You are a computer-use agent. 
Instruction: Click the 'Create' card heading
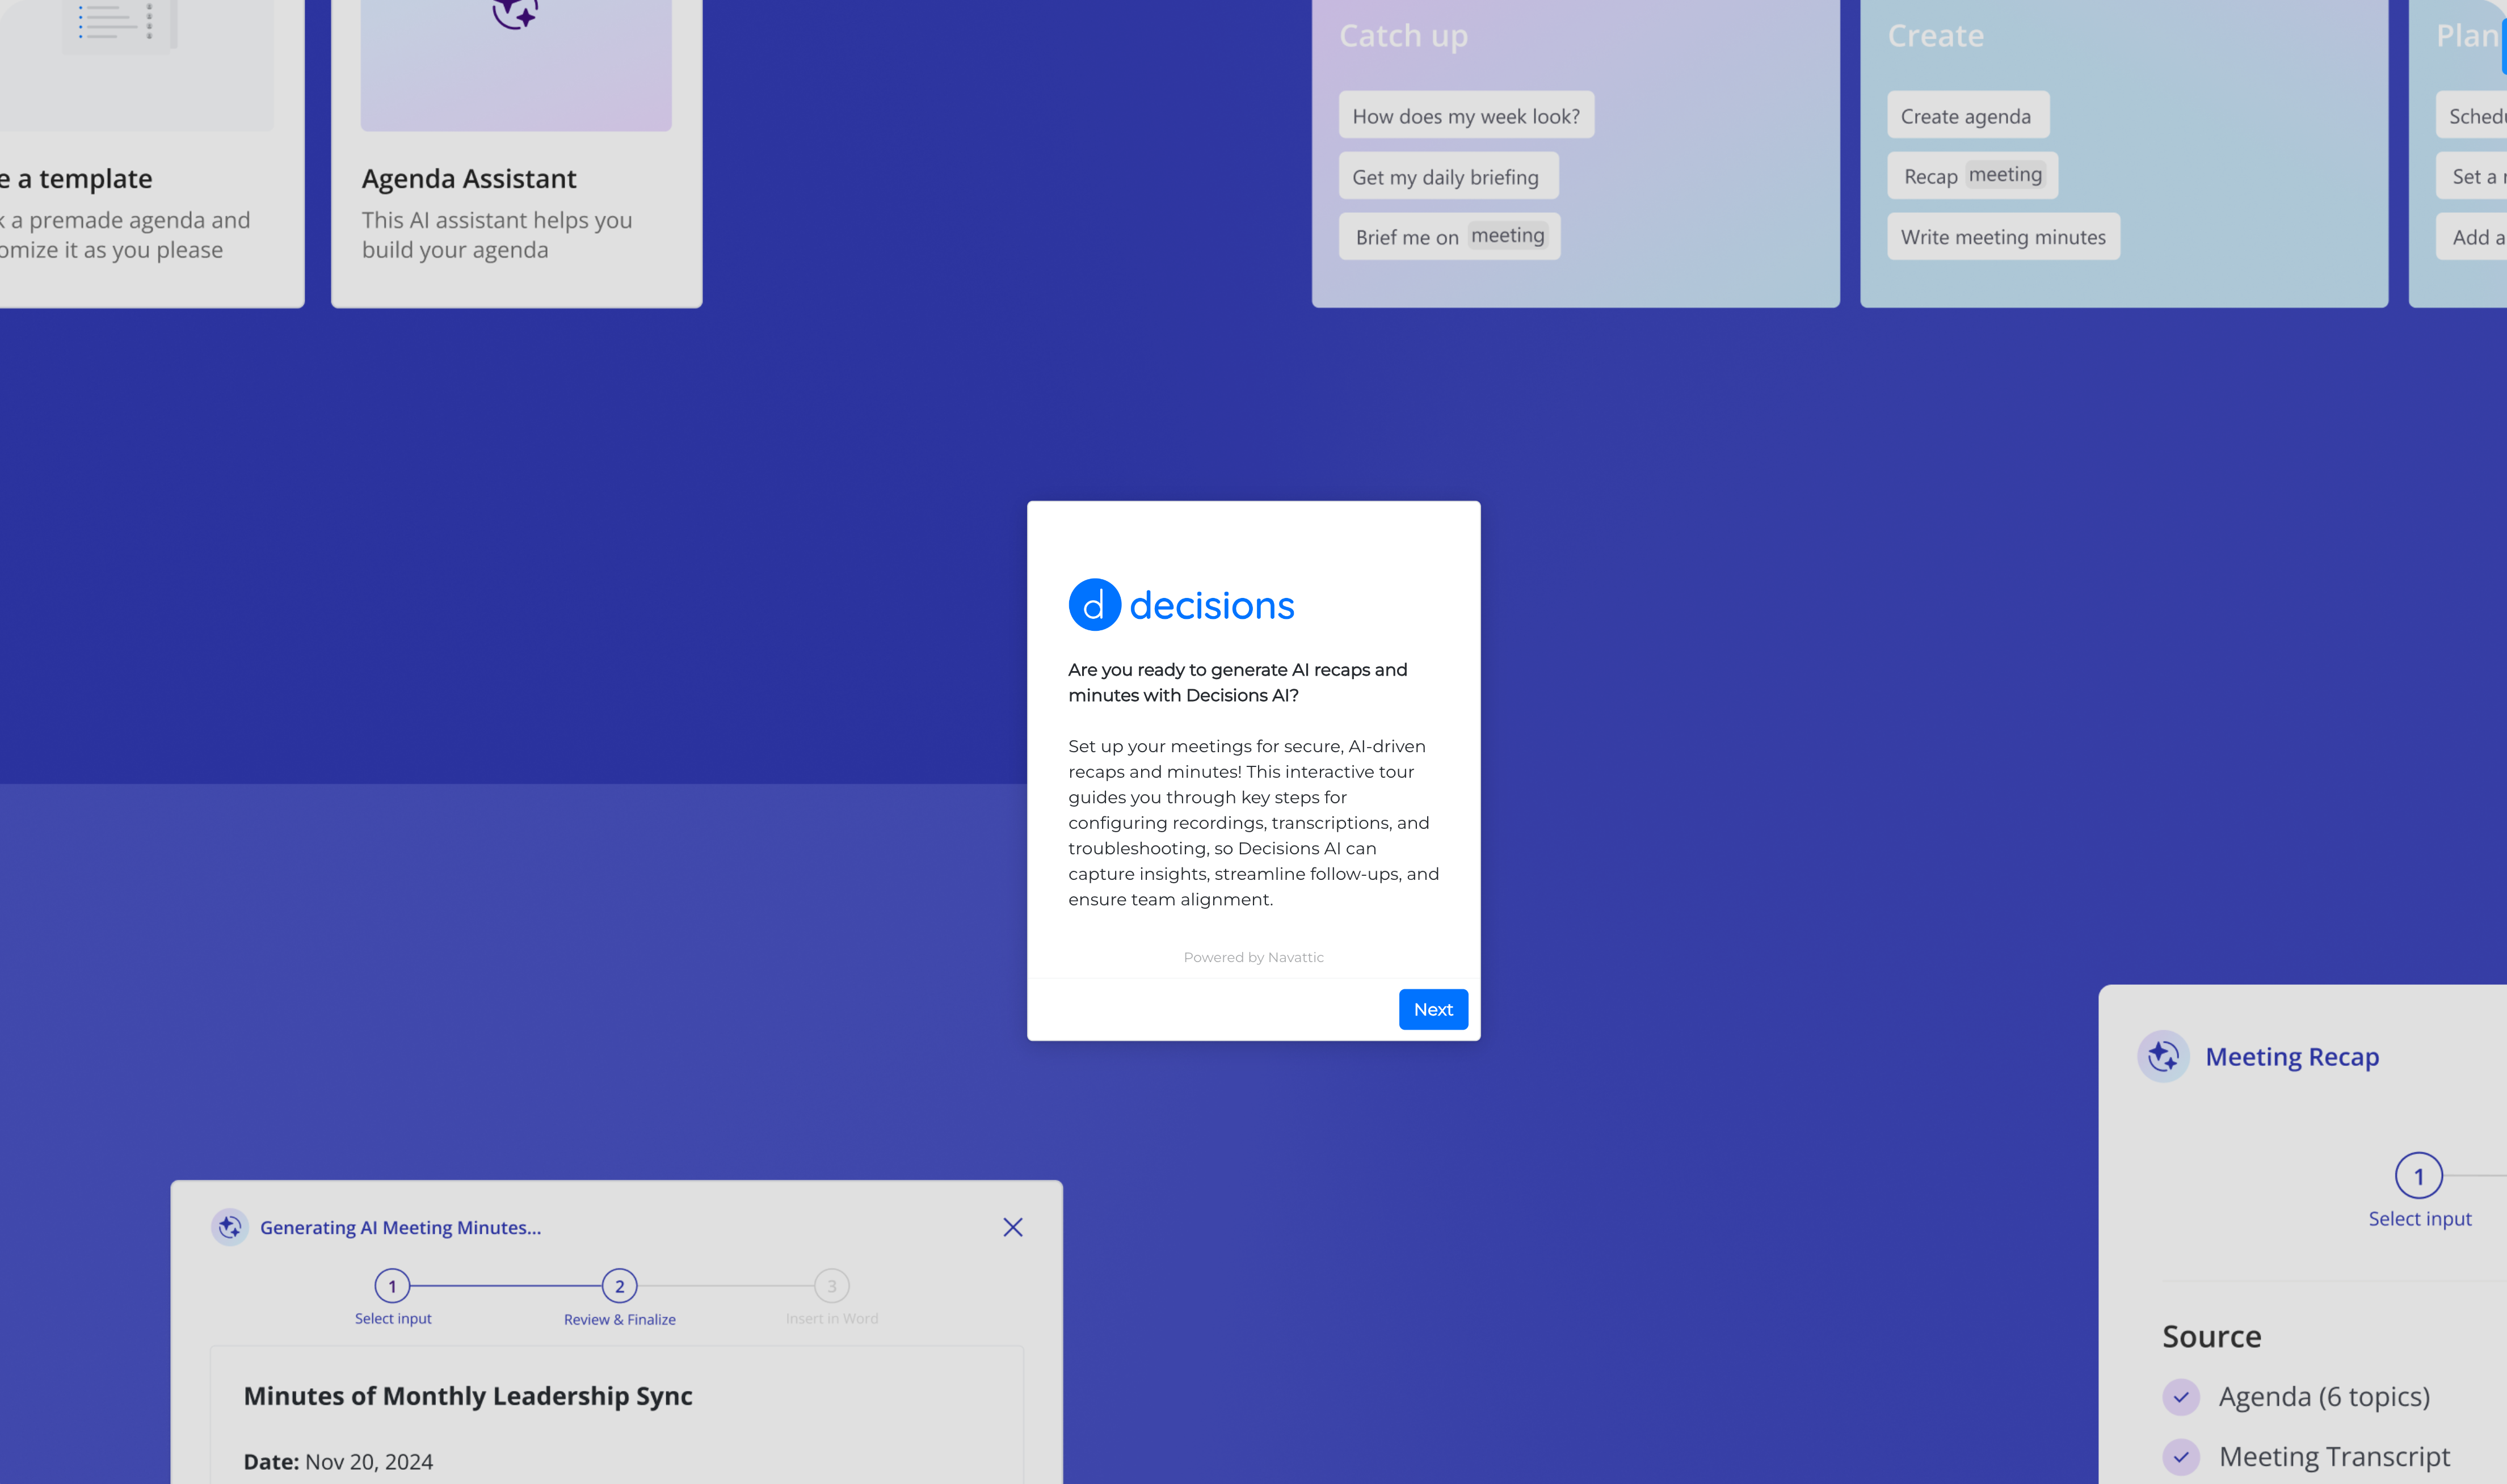(x=1935, y=36)
